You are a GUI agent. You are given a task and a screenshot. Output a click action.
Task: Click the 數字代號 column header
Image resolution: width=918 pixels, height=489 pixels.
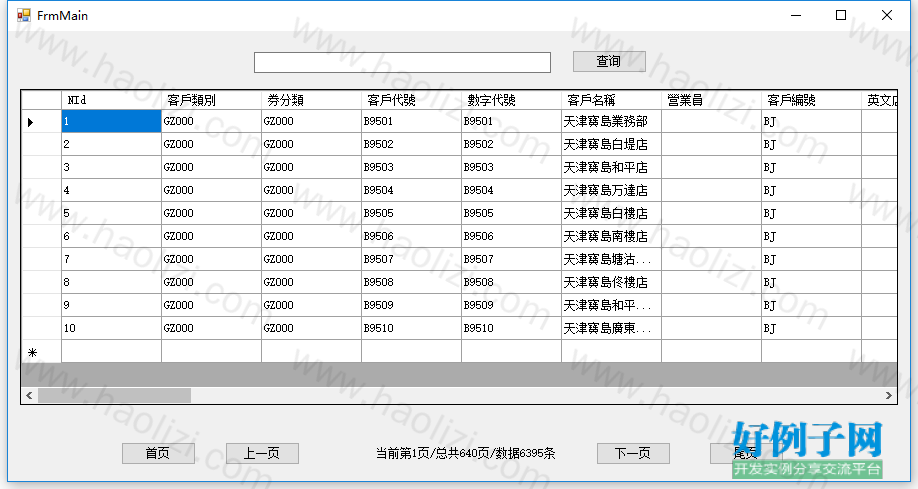(x=512, y=100)
